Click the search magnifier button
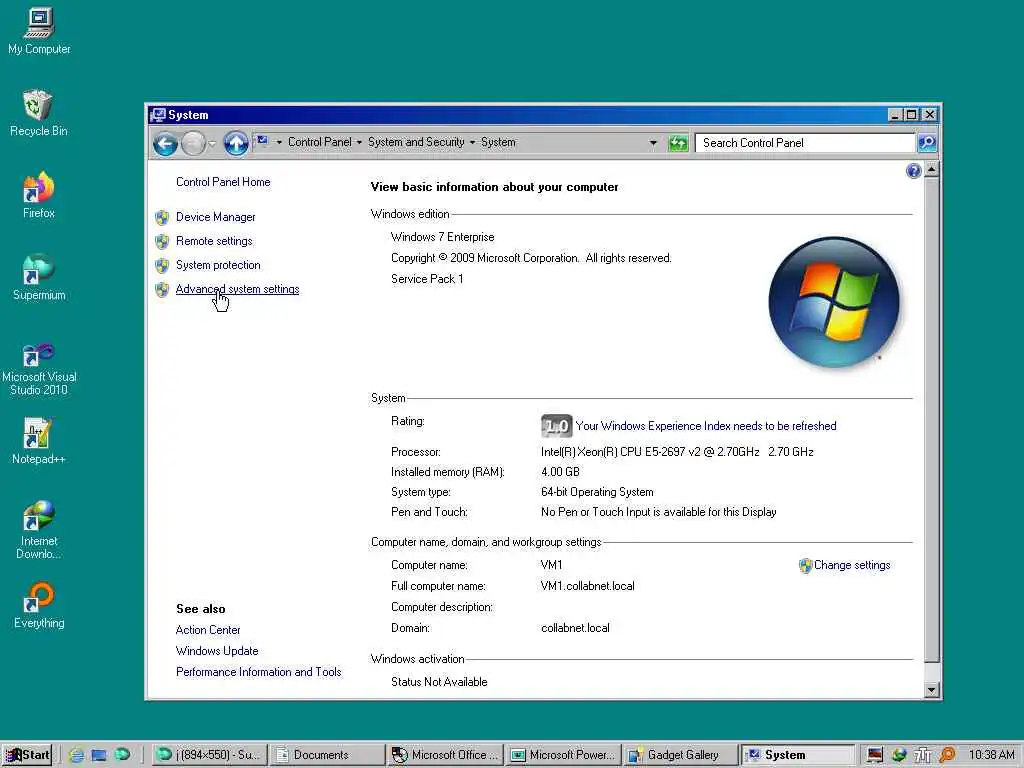The width and height of the screenshot is (1024, 768). [x=927, y=142]
